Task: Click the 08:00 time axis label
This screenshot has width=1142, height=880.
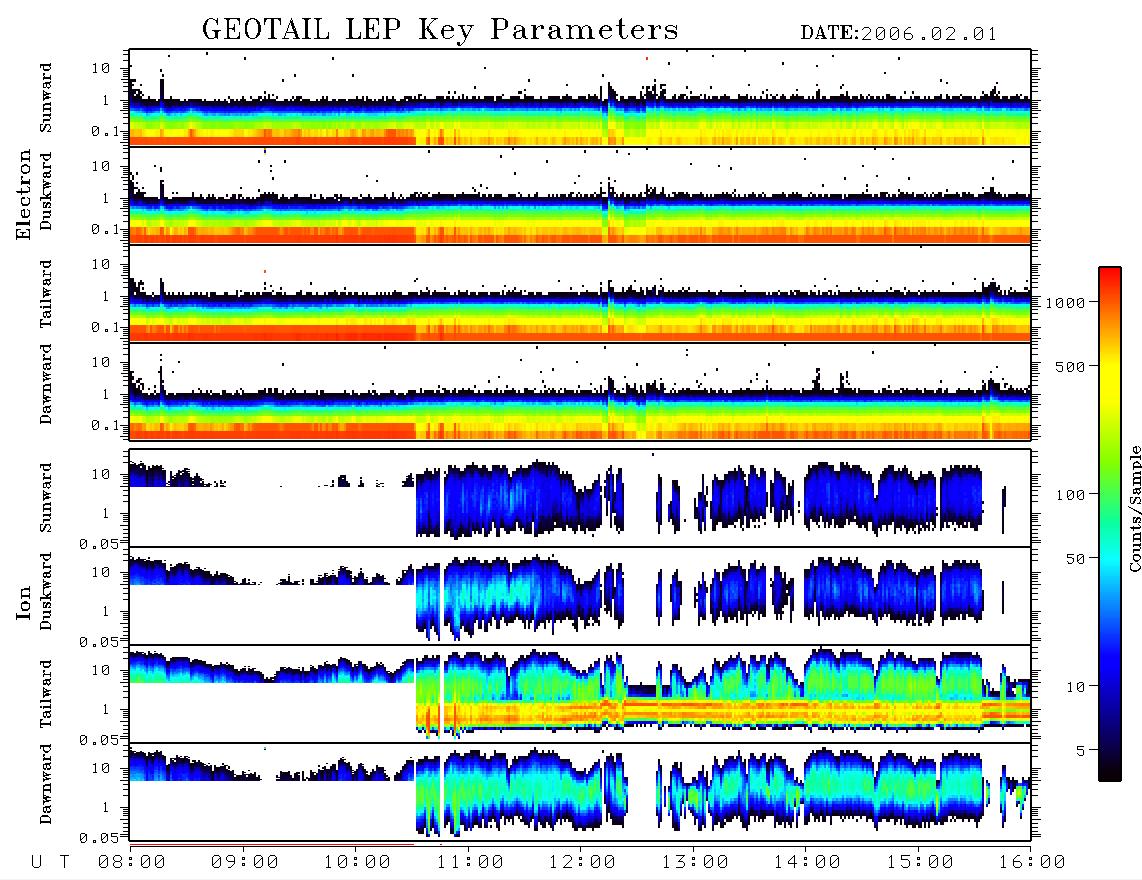Action: (131, 862)
